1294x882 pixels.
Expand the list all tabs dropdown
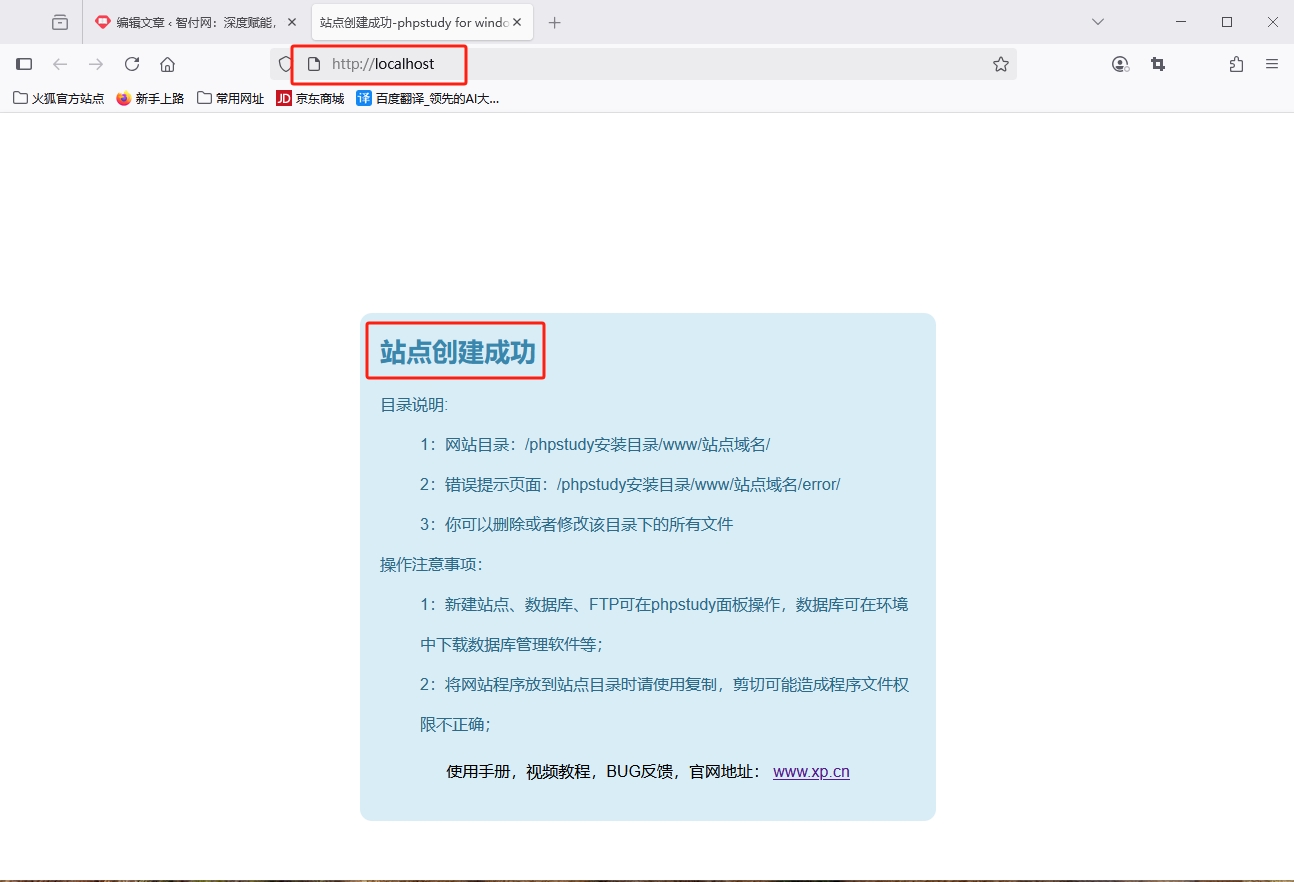click(1098, 22)
